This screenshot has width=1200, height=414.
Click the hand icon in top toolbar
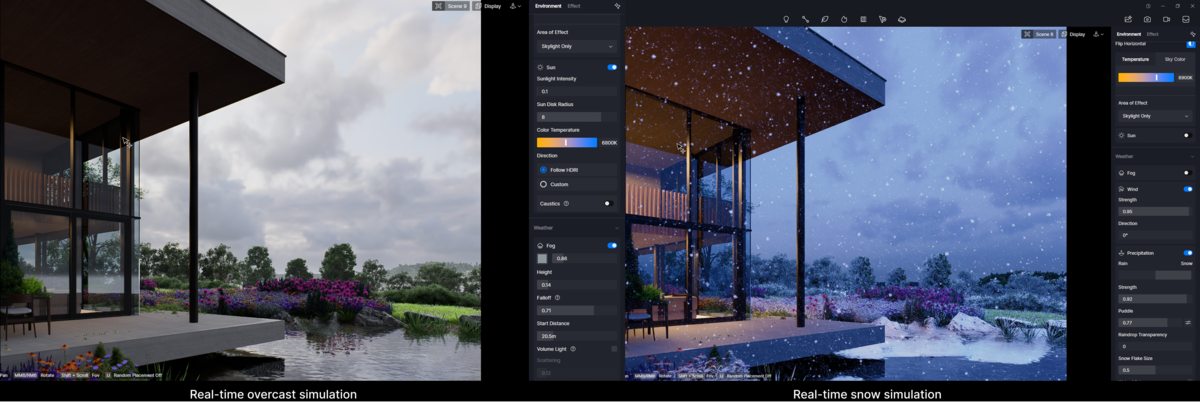(x=844, y=19)
